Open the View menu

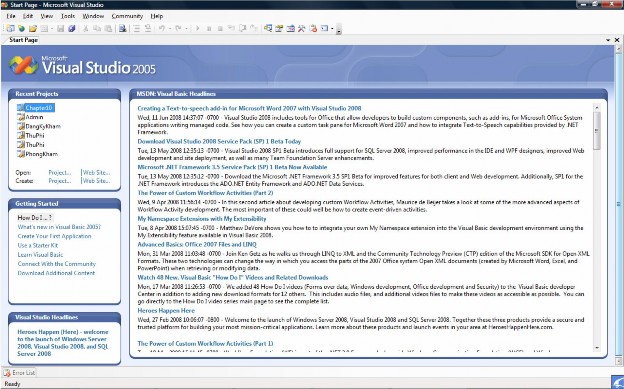click(x=47, y=16)
